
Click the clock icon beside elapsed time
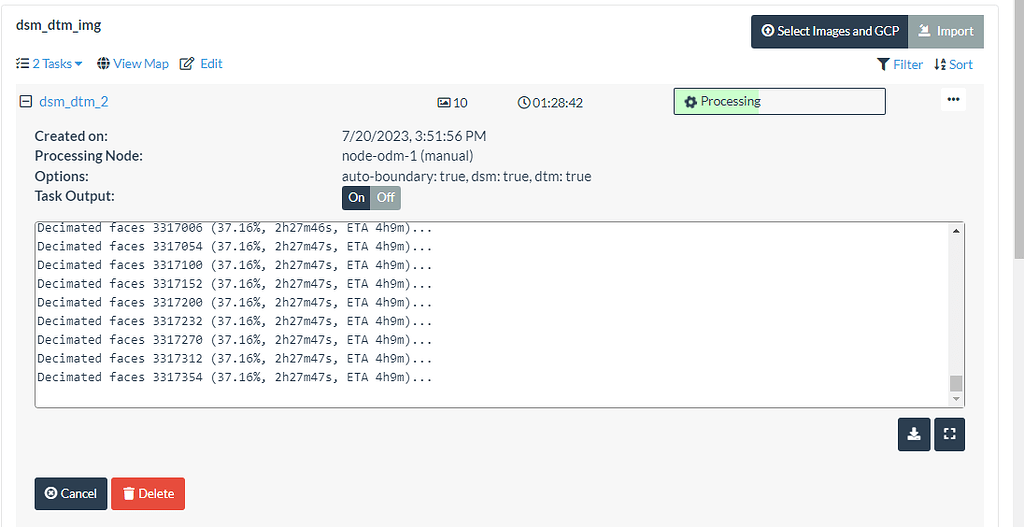click(x=523, y=102)
